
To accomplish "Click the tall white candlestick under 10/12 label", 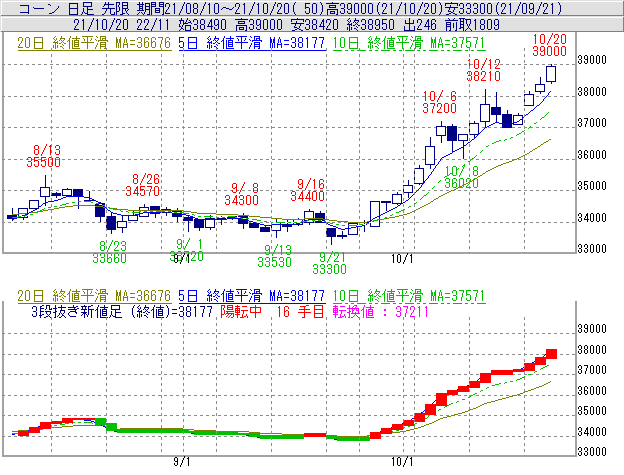I will [x=485, y=113].
